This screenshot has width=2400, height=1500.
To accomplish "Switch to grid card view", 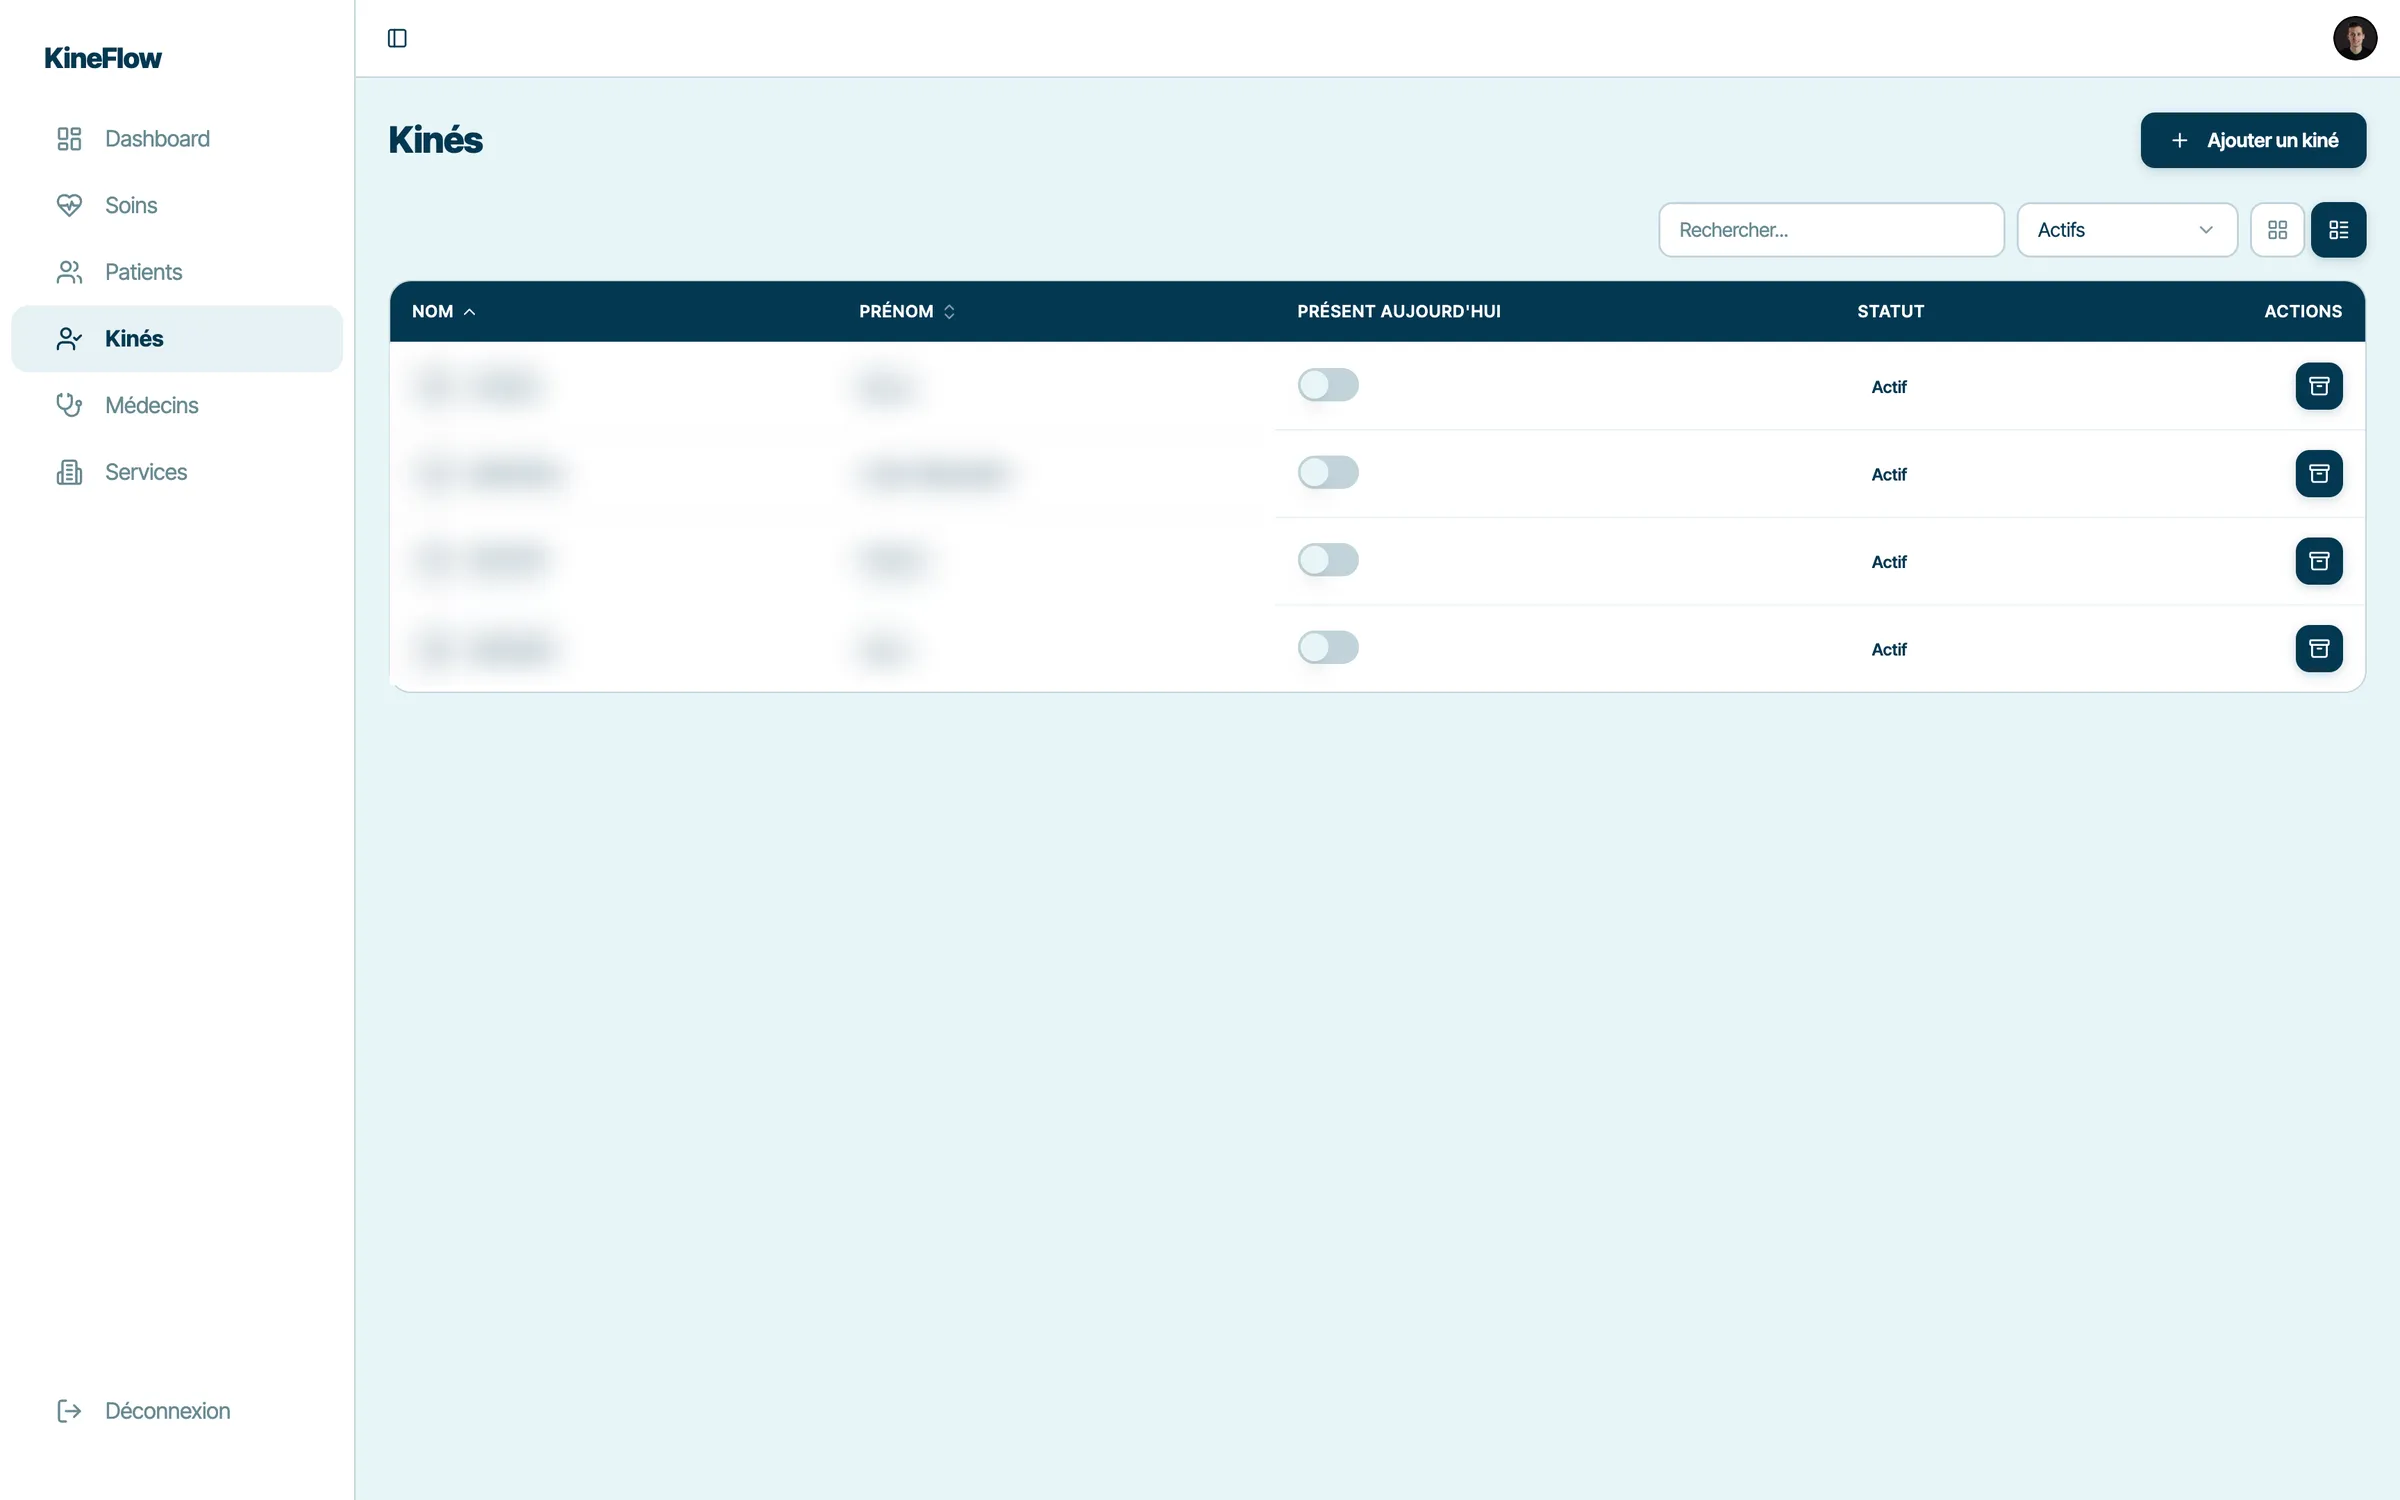I will click(2277, 230).
